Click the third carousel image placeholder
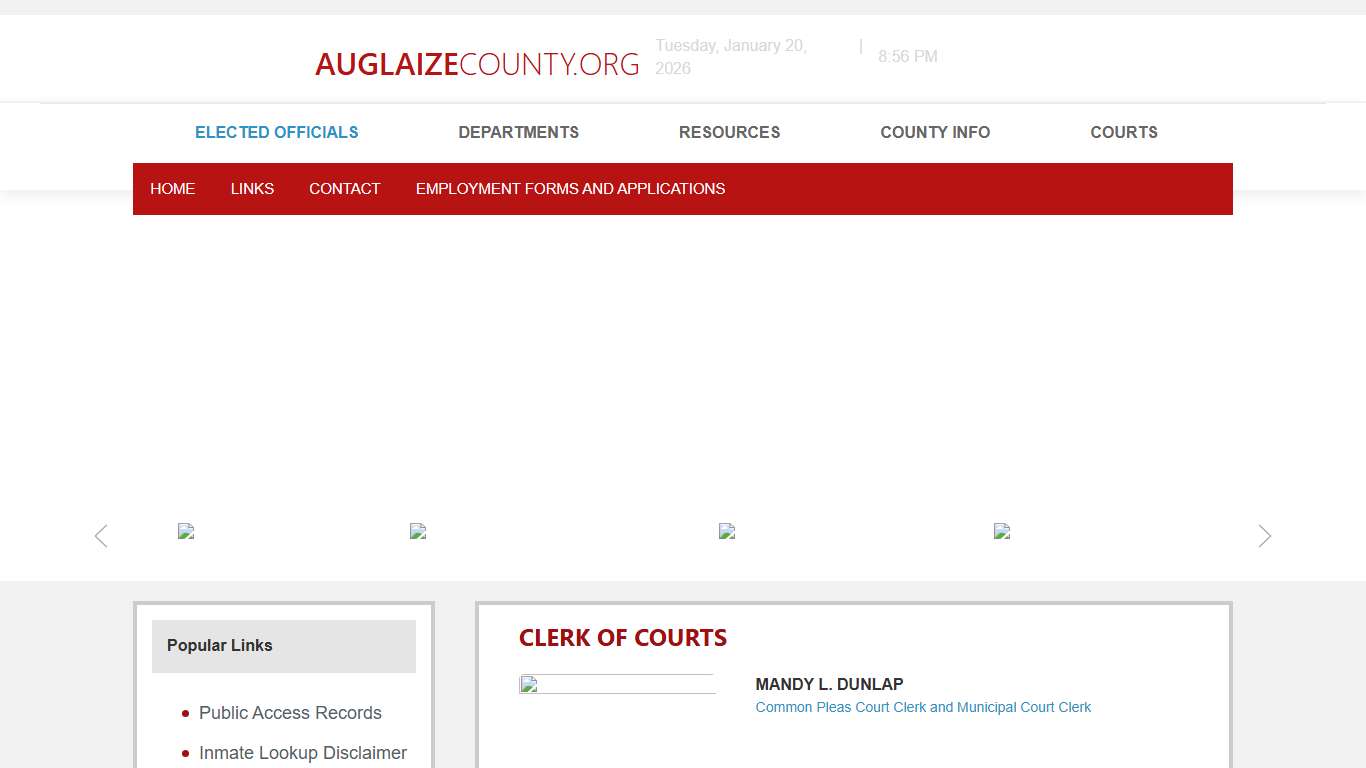Image resolution: width=1366 pixels, height=768 pixels. 727,531
